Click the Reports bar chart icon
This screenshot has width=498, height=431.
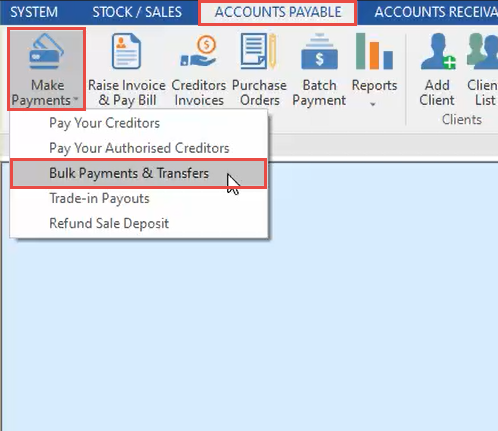374,51
